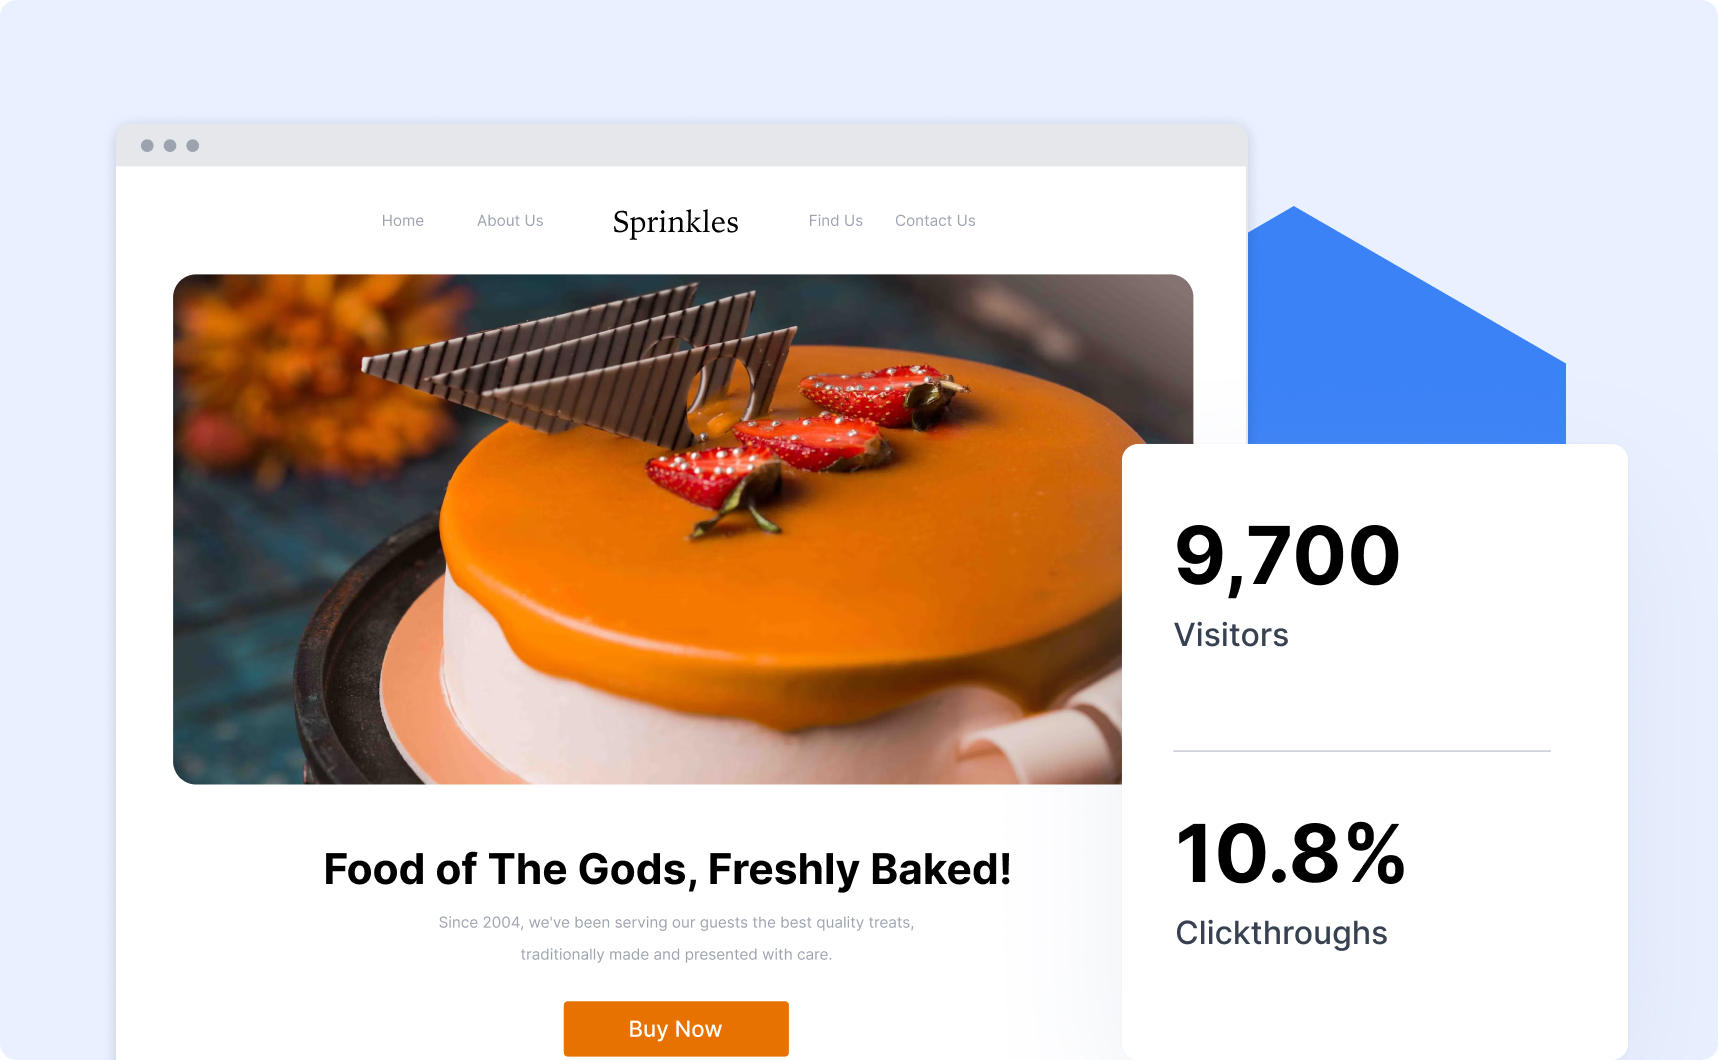Screen dimensions: 1718x1060
Task: Click the first gray window dot
Action: click(147, 146)
